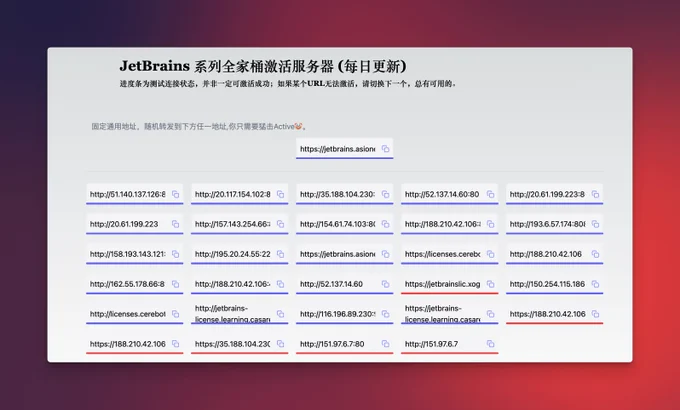
Task: Copy the http://20.117.154.102 server URL
Action: tap(281, 194)
